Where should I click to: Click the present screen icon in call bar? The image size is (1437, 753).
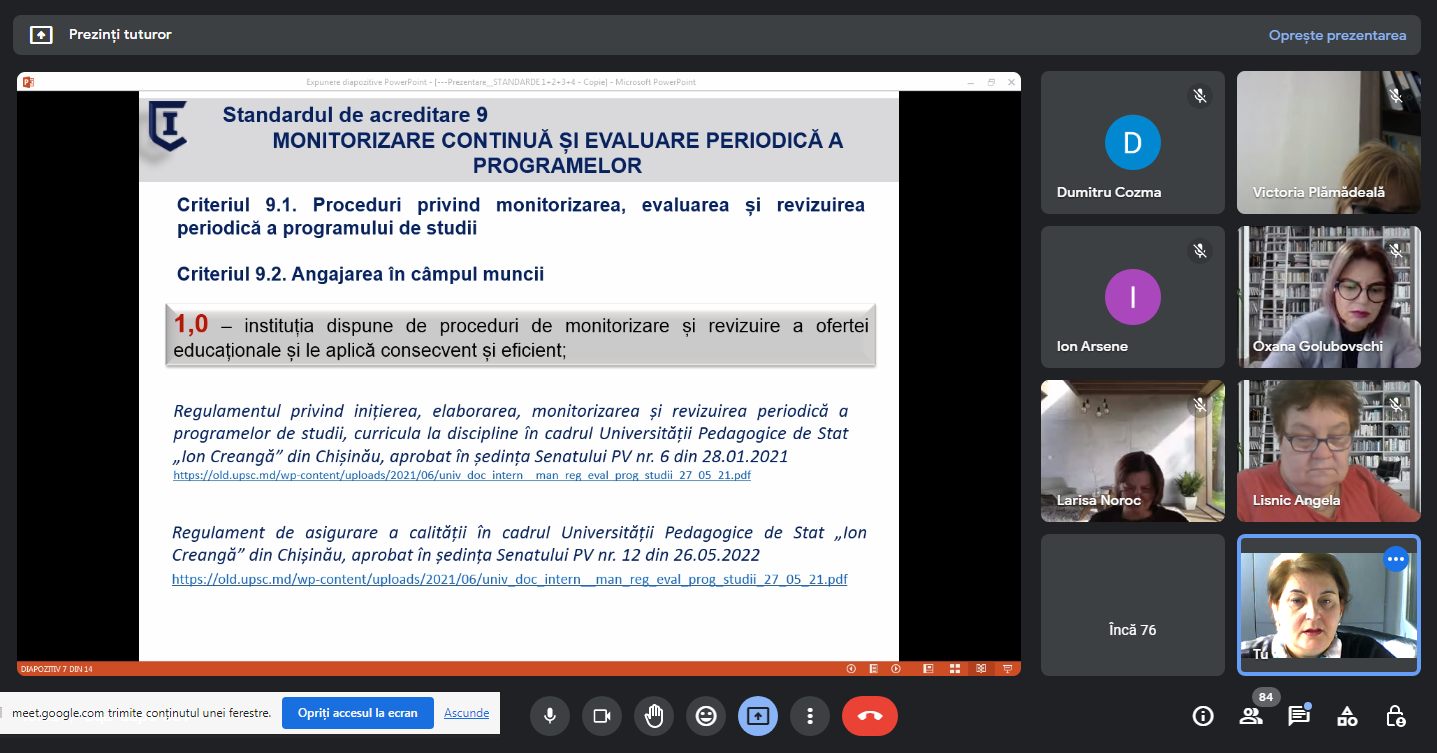(x=758, y=716)
